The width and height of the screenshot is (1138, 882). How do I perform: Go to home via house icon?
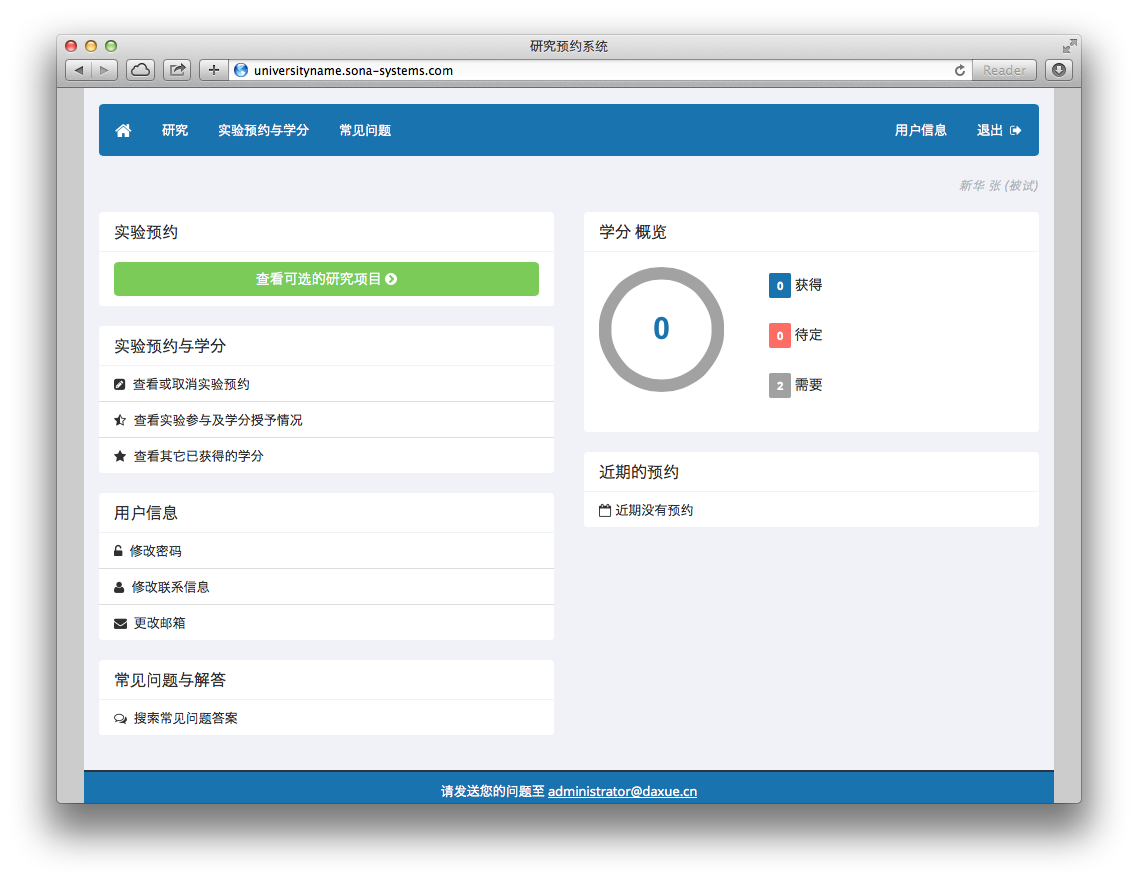(123, 130)
